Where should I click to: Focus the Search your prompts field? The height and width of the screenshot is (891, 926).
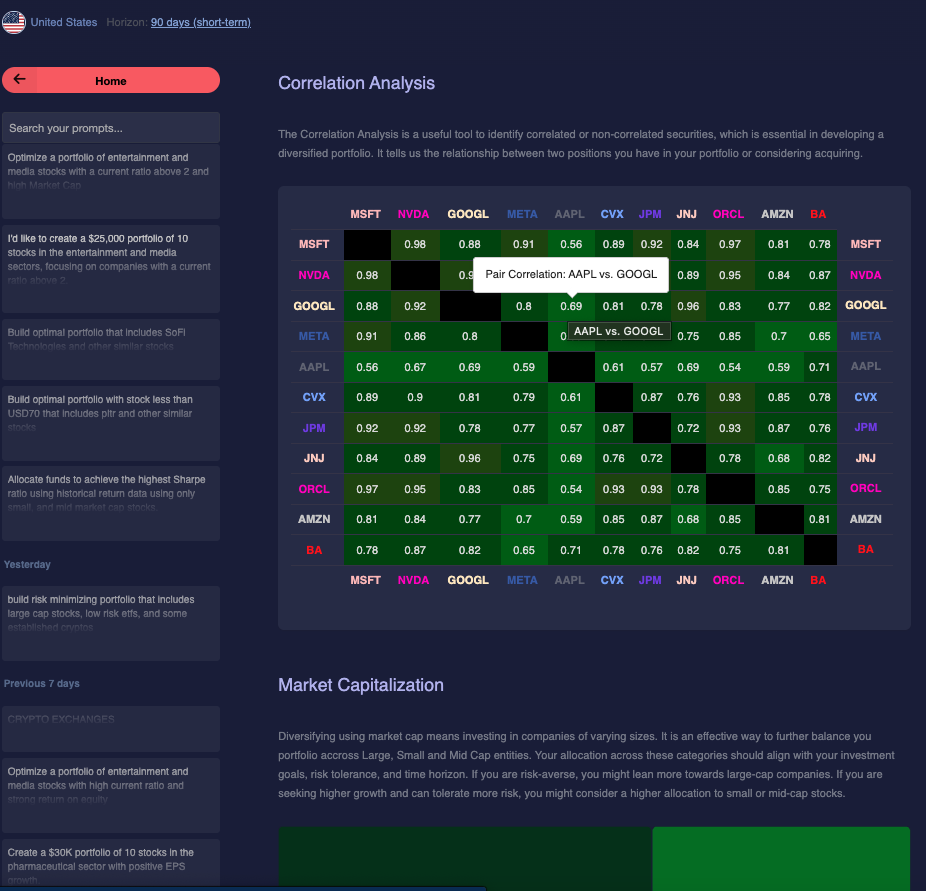click(111, 128)
